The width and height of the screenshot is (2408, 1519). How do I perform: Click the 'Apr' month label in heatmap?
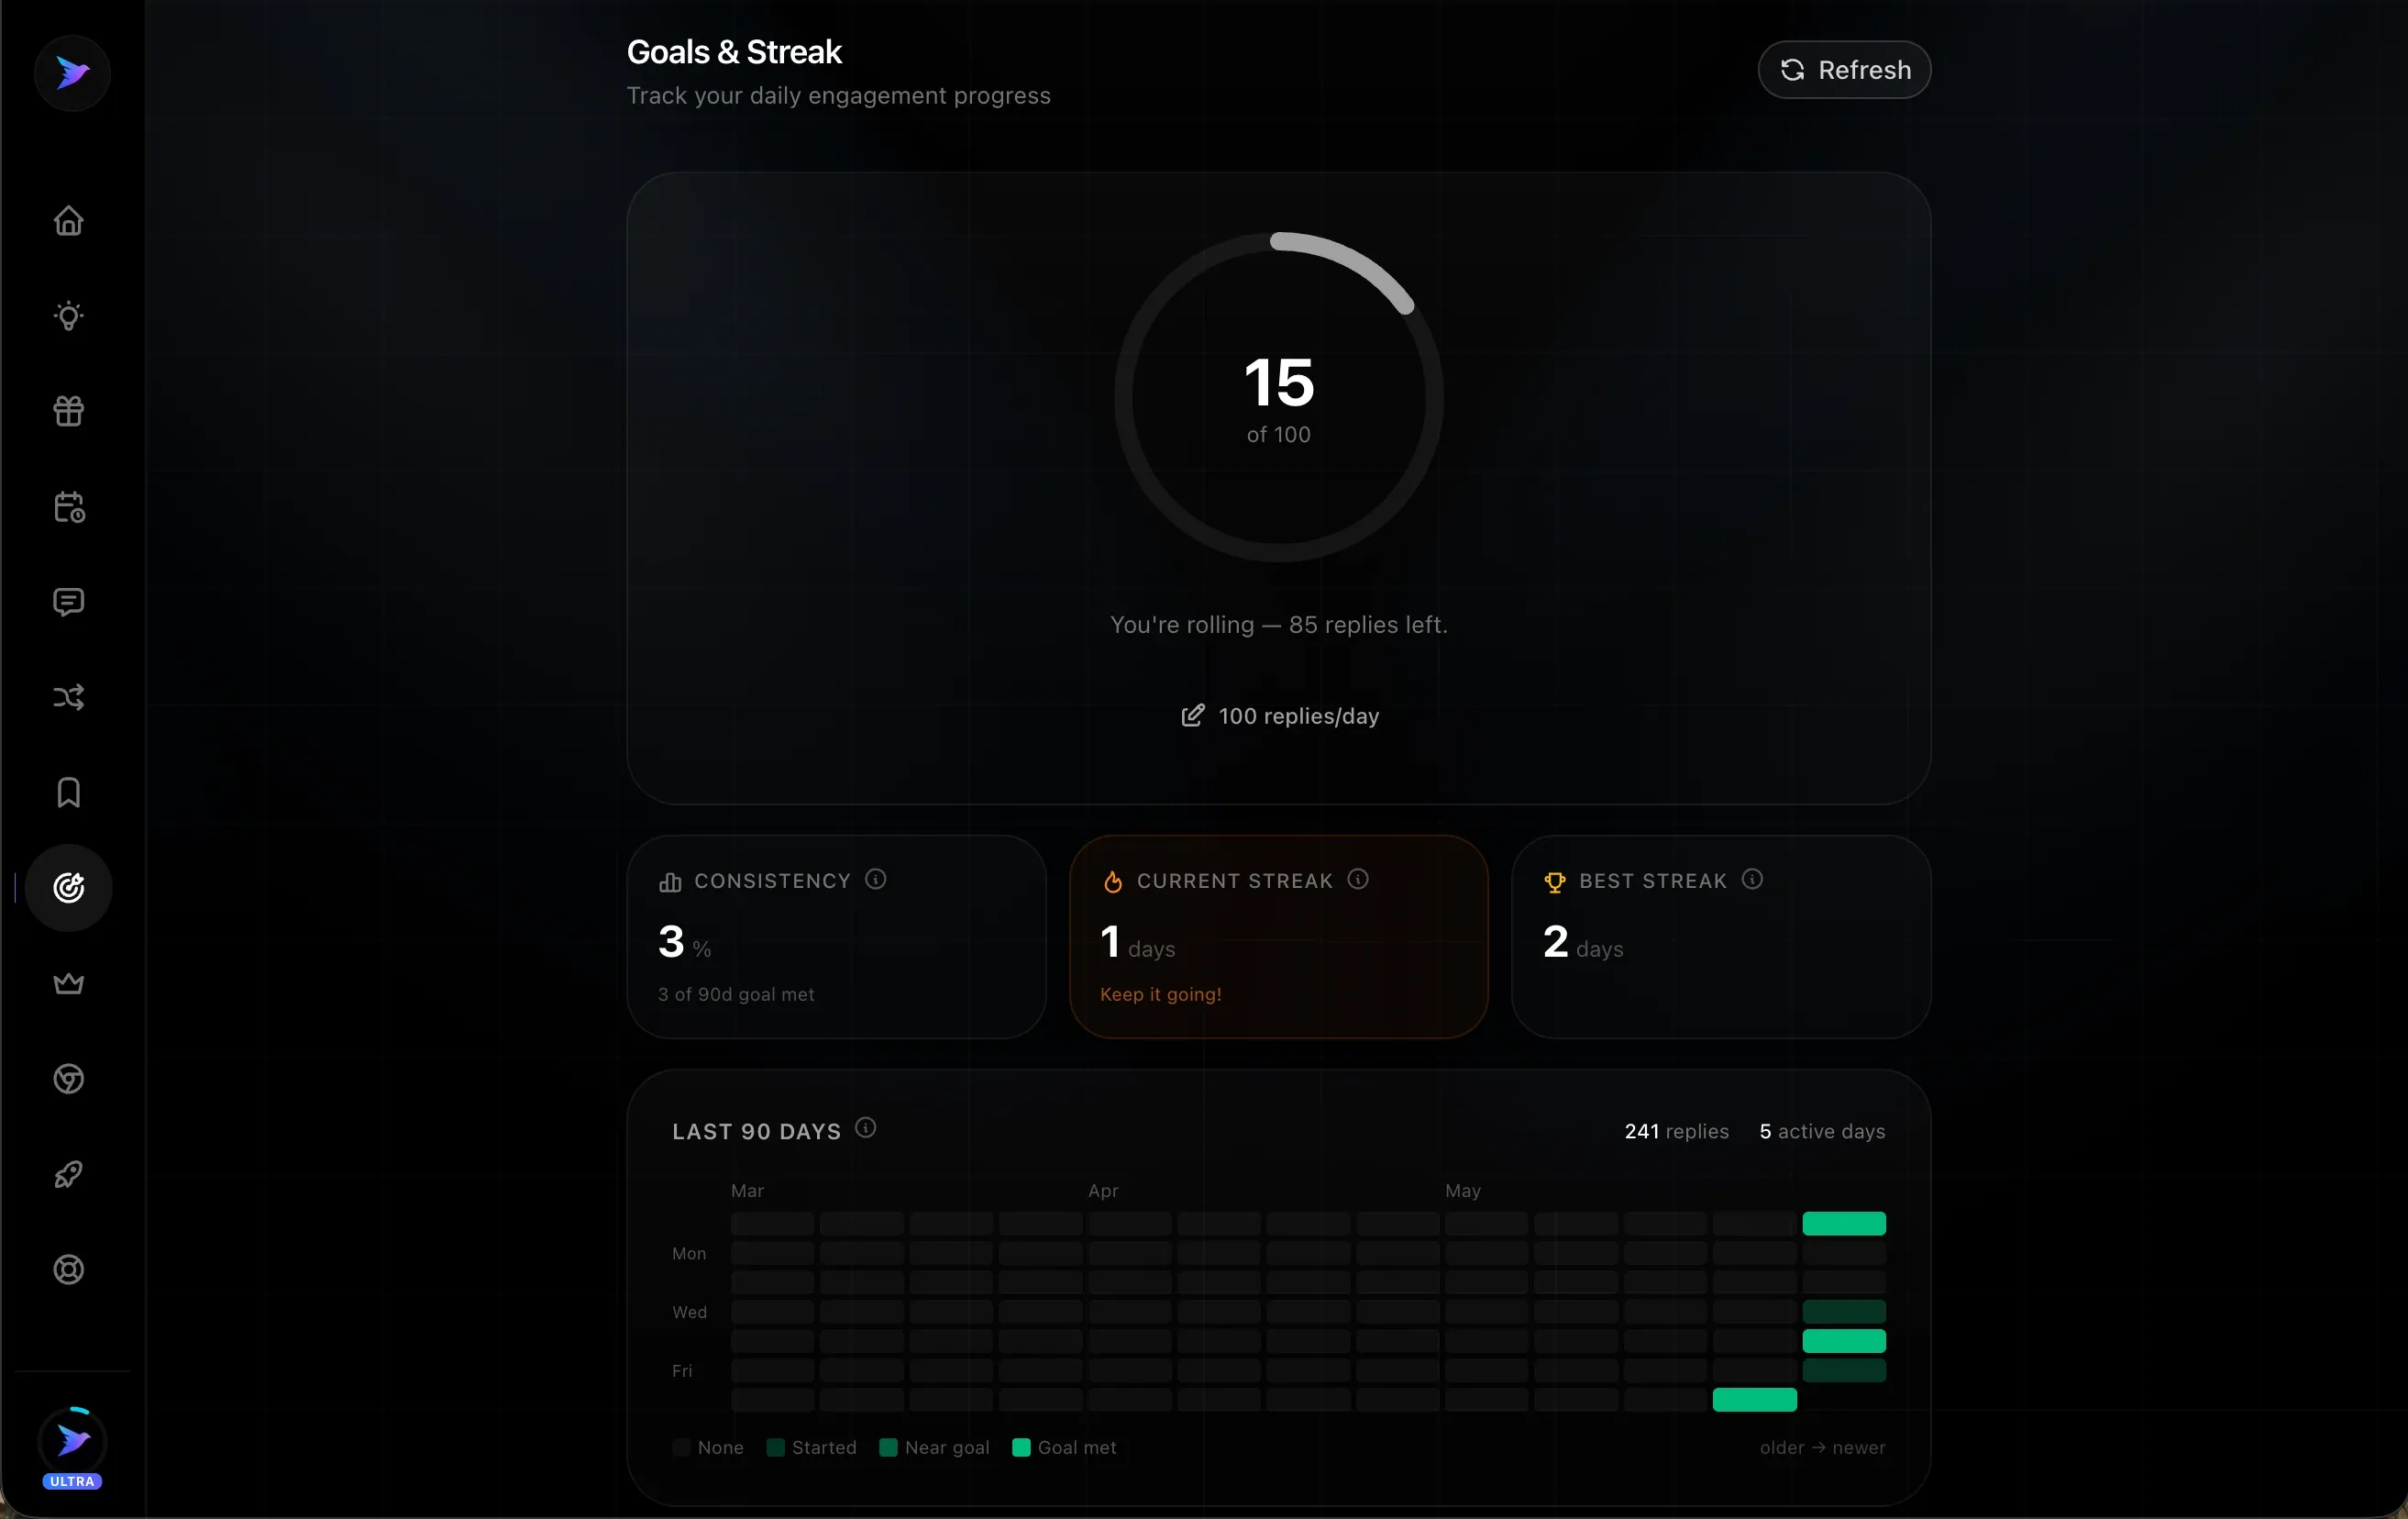click(x=1103, y=1191)
